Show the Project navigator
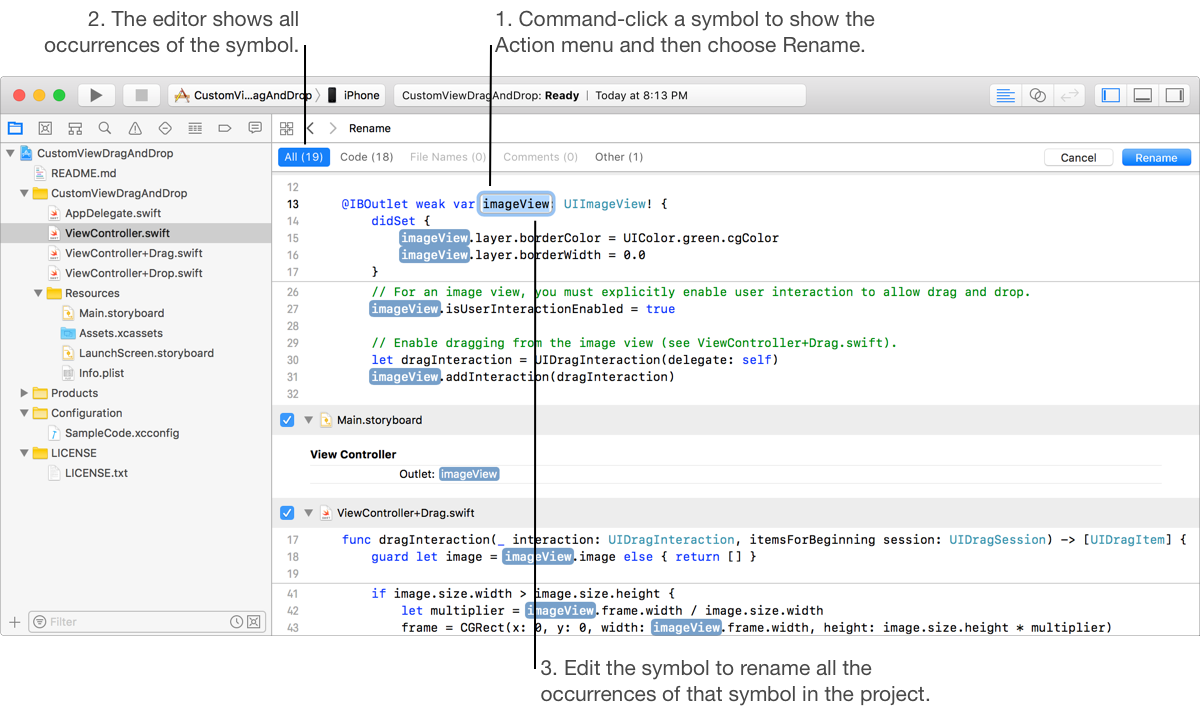 coord(15,128)
